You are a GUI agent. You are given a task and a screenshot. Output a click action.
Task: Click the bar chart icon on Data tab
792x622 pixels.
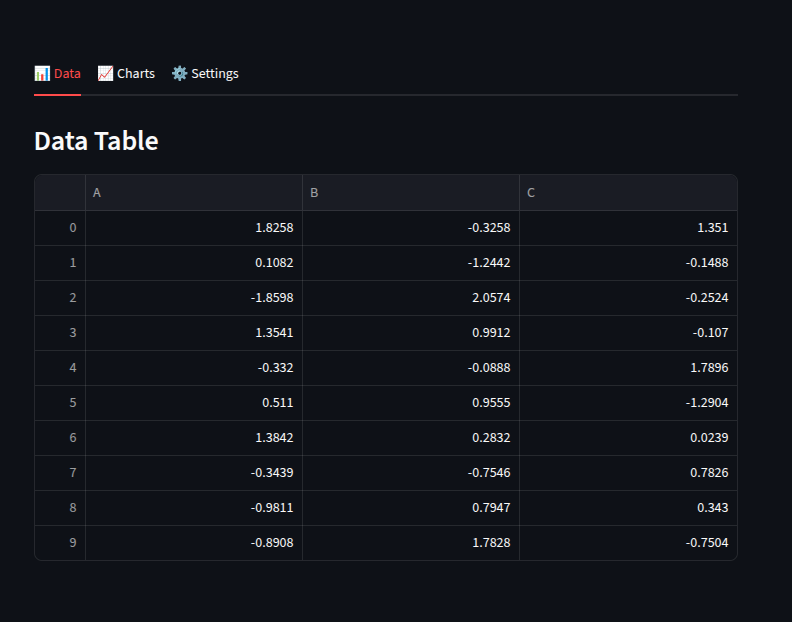[42, 73]
